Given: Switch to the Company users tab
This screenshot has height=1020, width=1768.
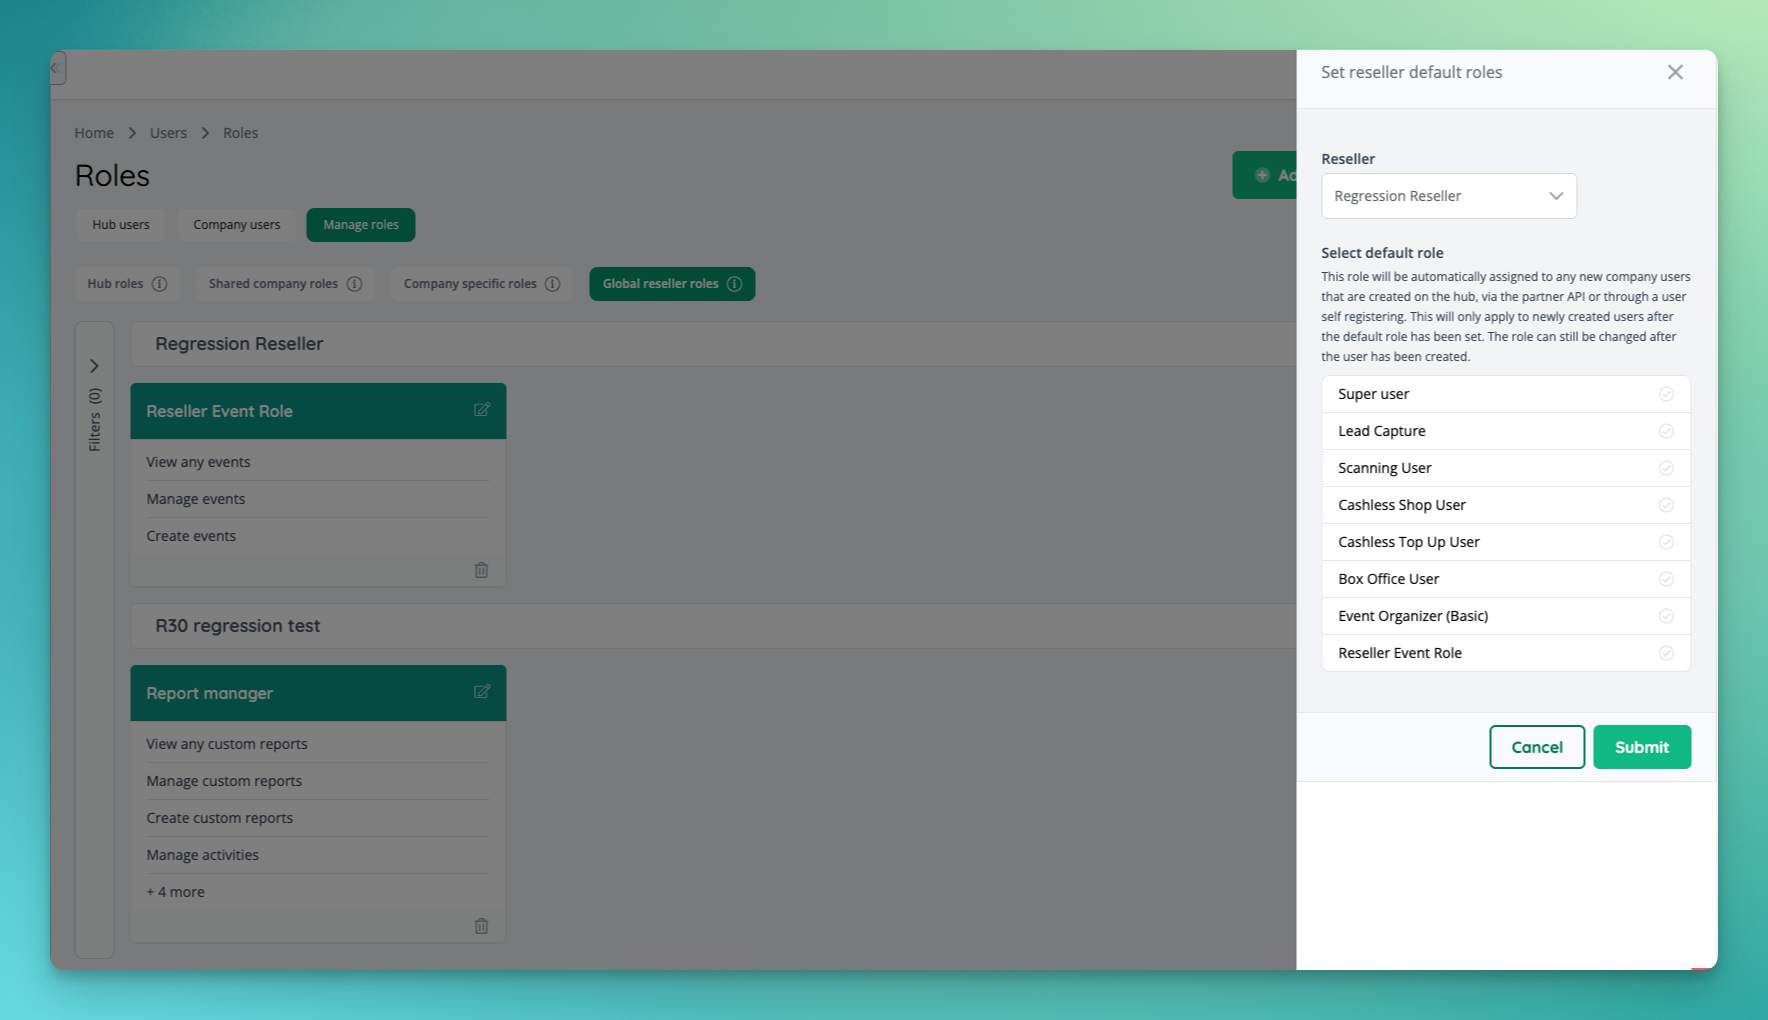Looking at the screenshot, I should click(236, 224).
